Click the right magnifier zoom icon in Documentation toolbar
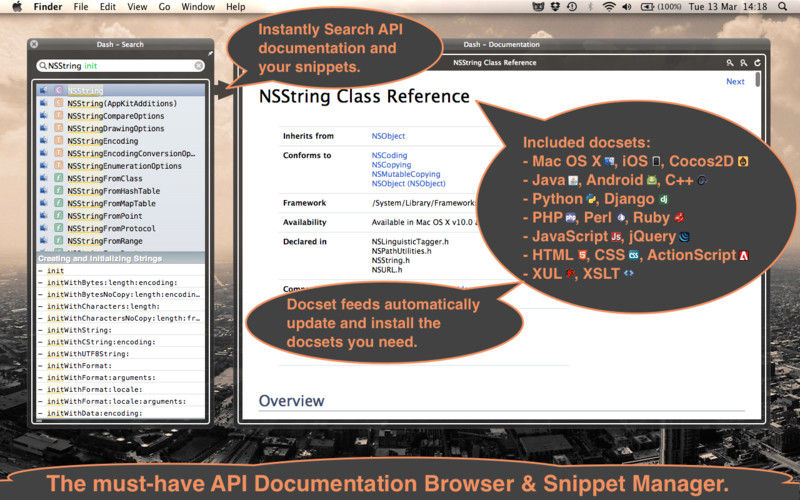800x500 pixels. tap(744, 63)
